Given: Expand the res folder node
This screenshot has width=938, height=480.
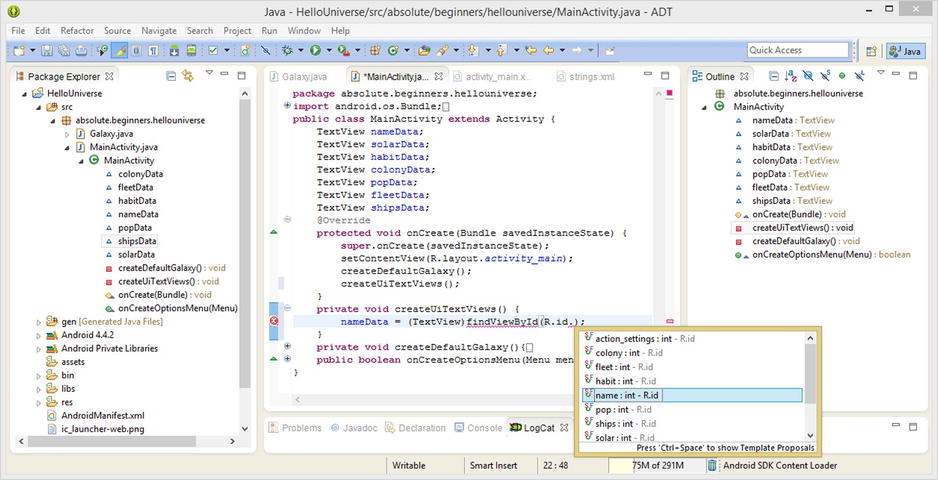Looking at the screenshot, I should pyautogui.click(x=39, y=402).
